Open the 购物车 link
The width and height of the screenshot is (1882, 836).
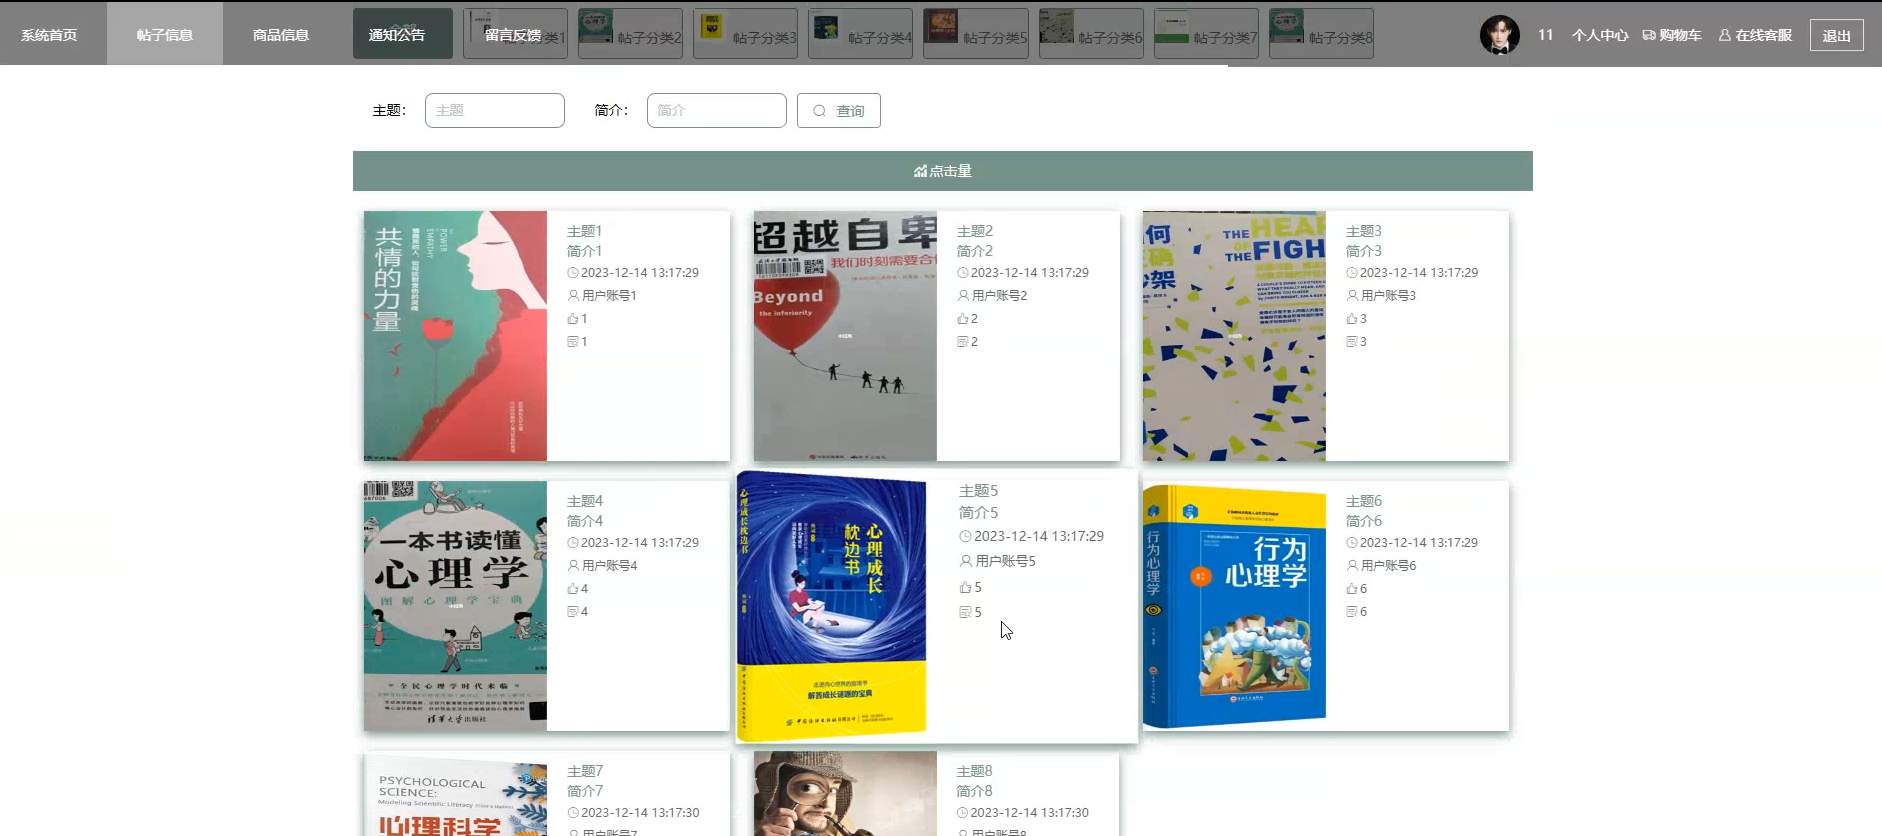(x=1672, y=35)
